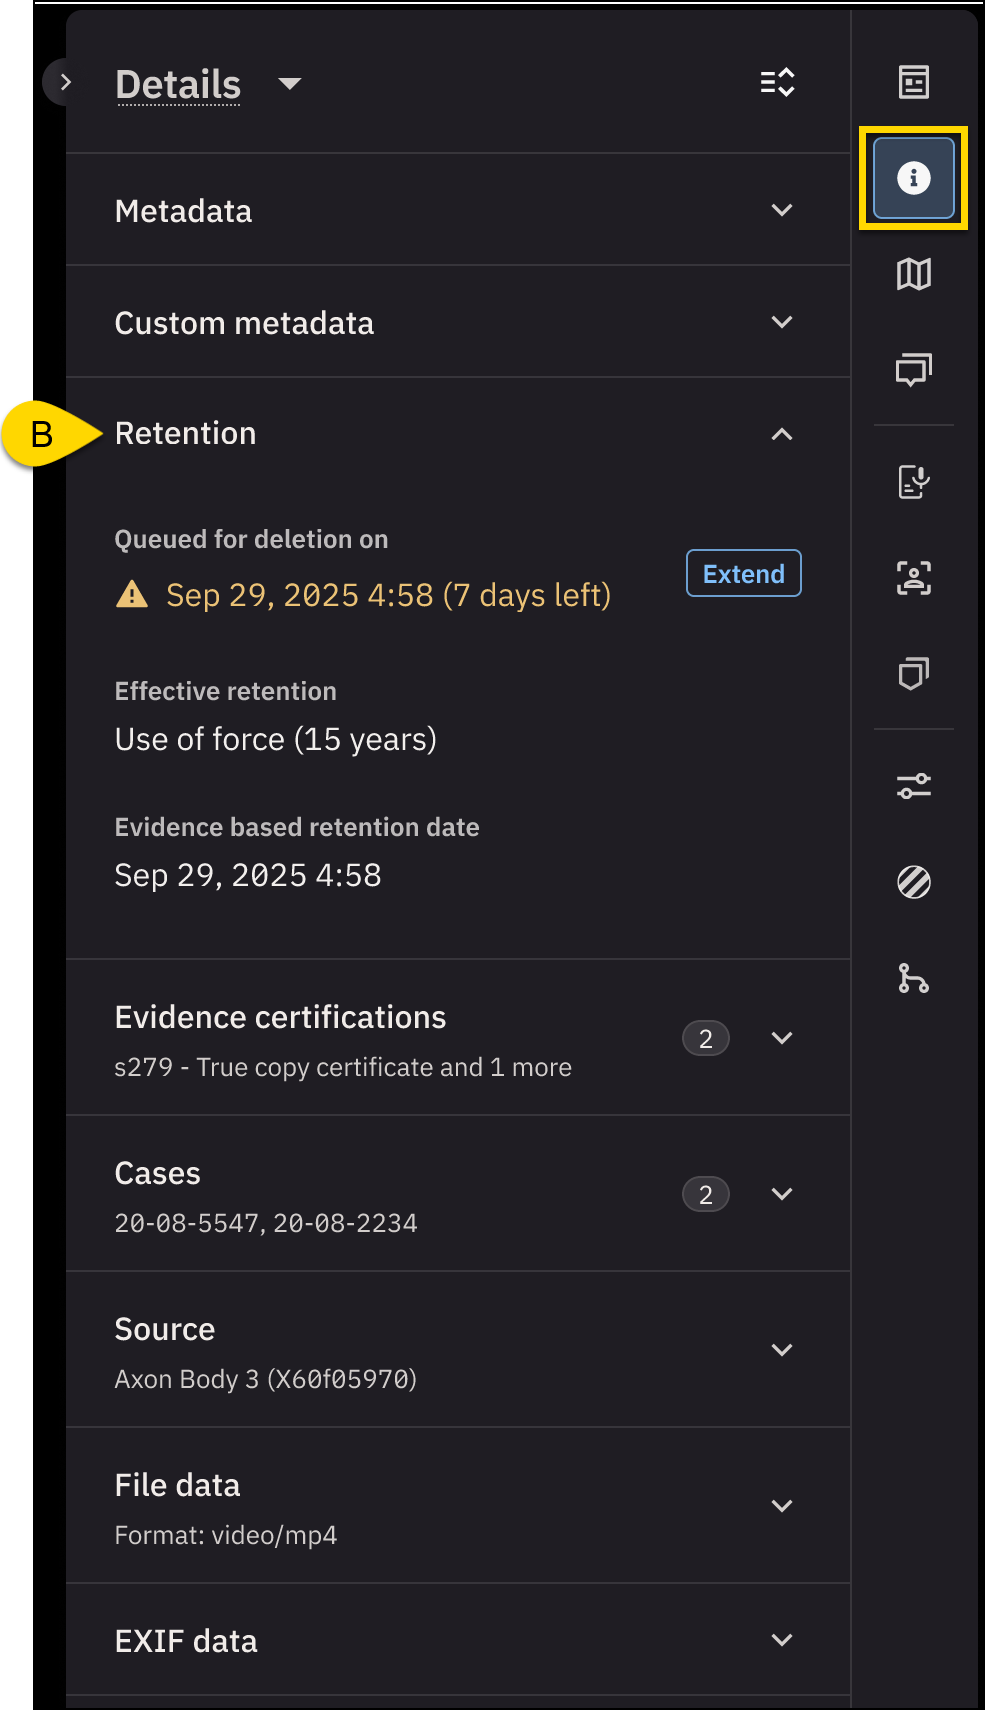Viewport: 985px width, 1710px height.
Task: Expand the Cases section
Action: click(x=781, y=1194)
